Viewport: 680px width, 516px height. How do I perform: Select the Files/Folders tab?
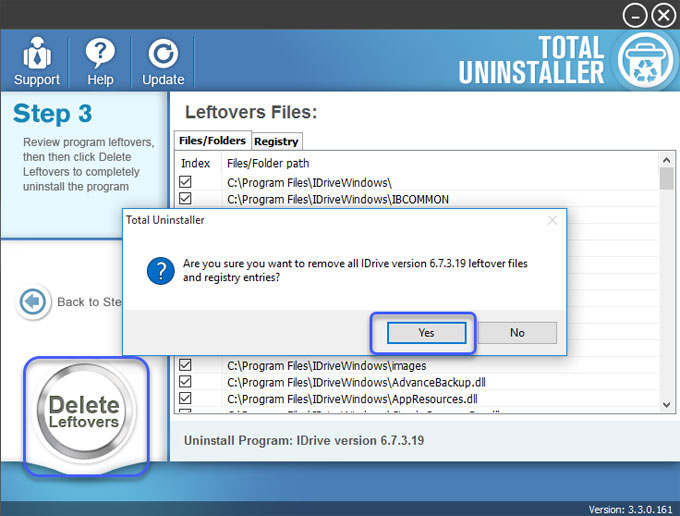212,140
